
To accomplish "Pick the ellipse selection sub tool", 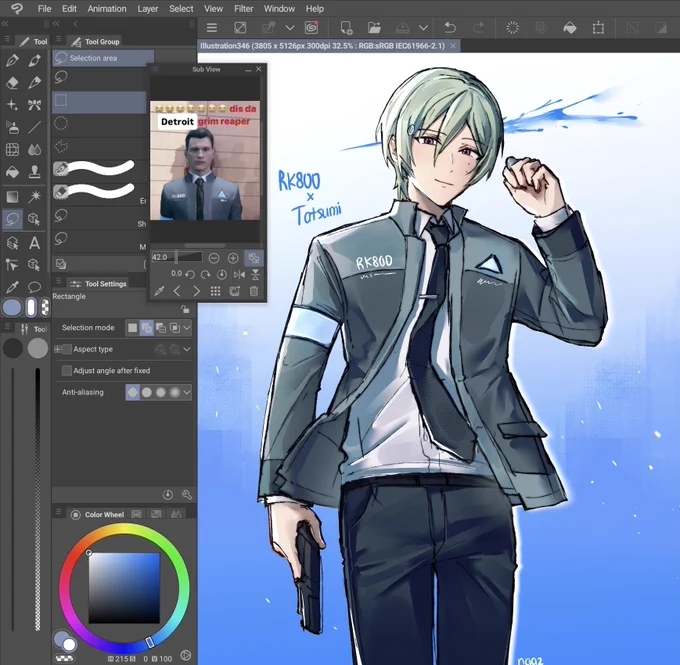I will (99, 124).
